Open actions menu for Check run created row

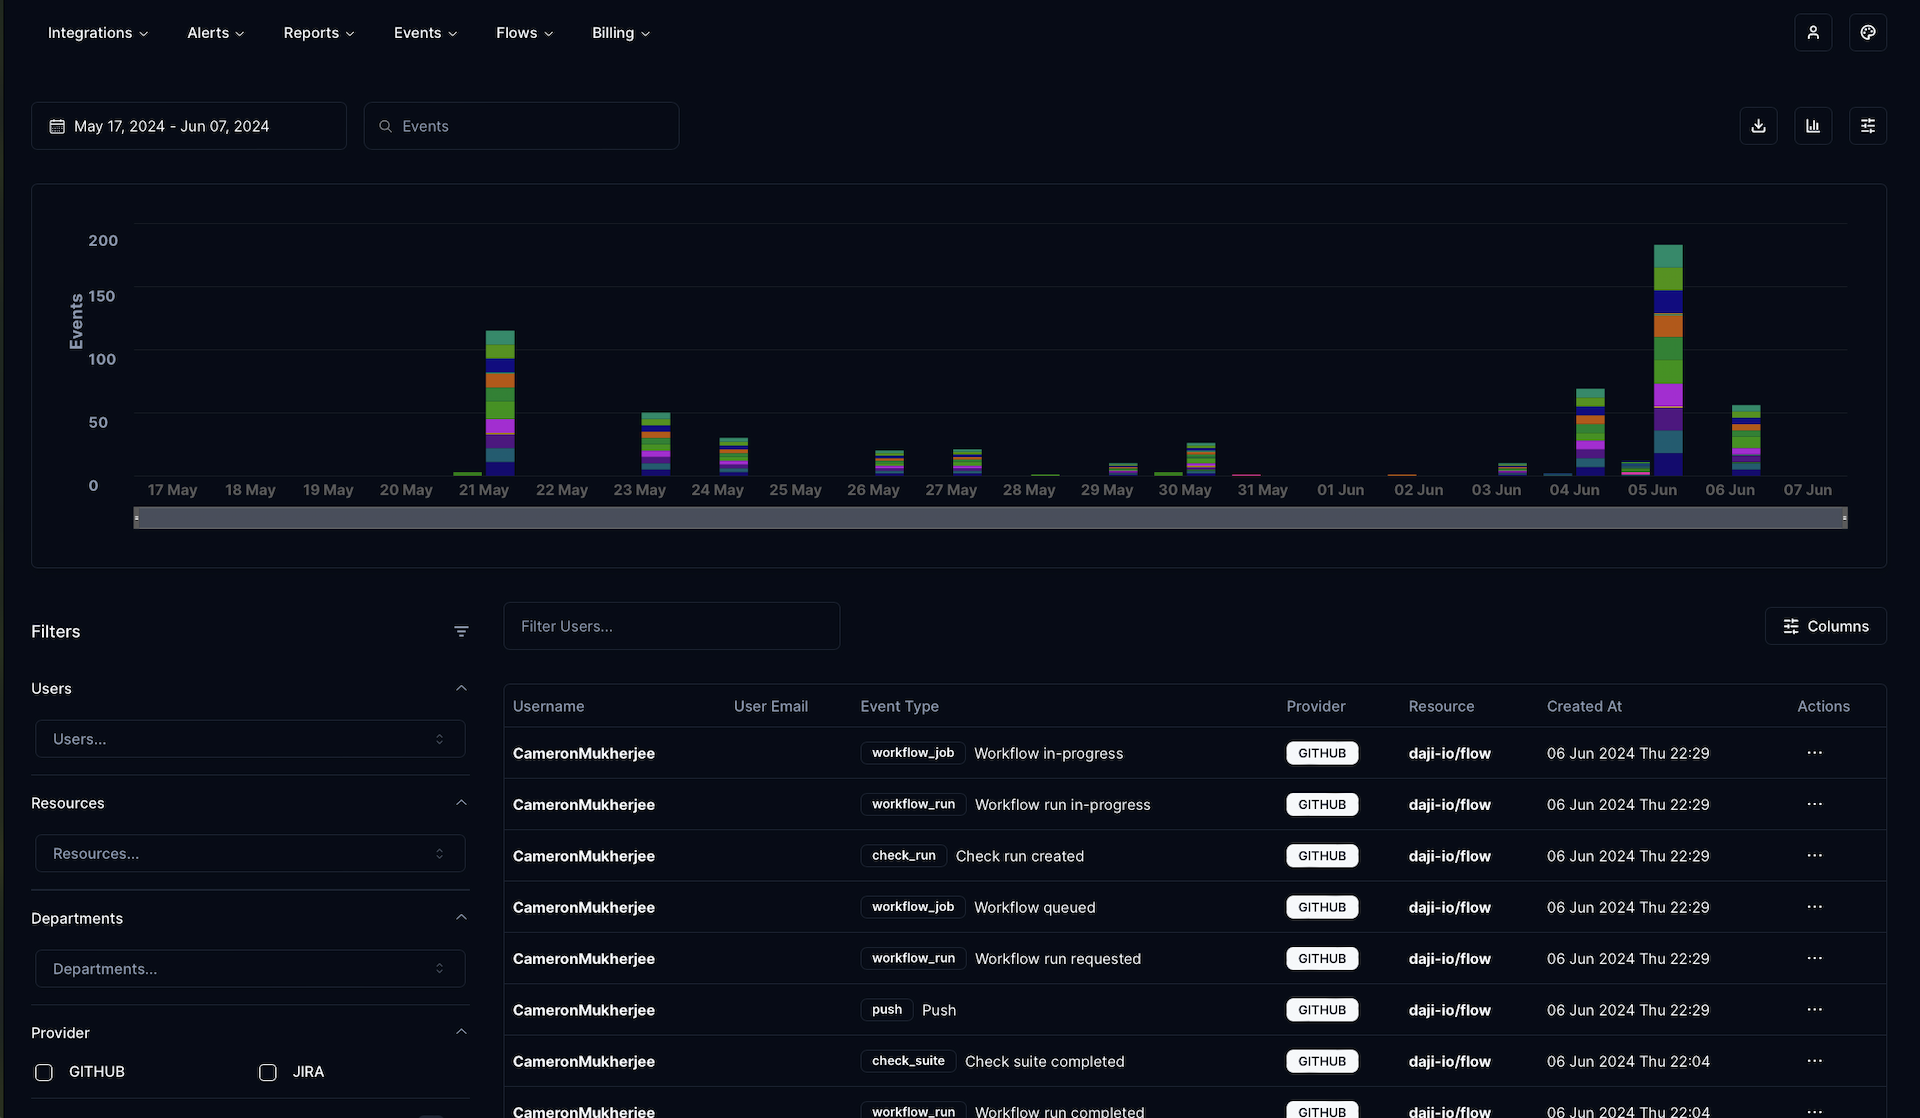[1815, 856]
